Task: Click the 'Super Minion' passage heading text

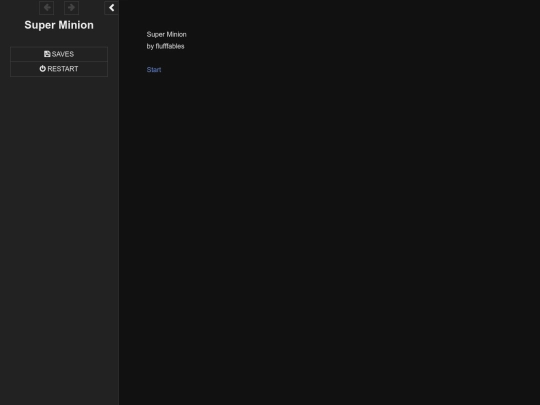Action: [x=166, y=34]
